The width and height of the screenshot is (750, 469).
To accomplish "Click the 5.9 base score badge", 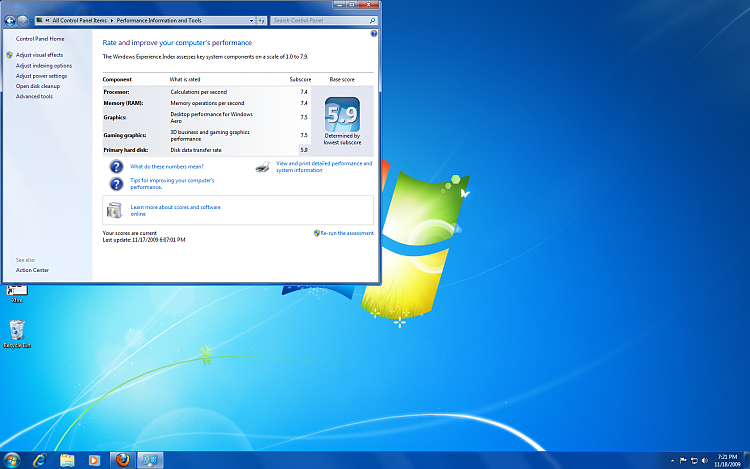I will [342, 114].
